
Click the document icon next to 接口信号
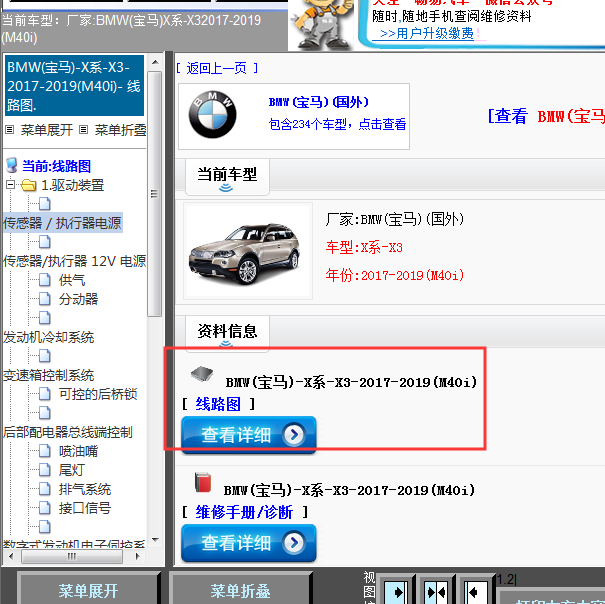click(45, 508)
